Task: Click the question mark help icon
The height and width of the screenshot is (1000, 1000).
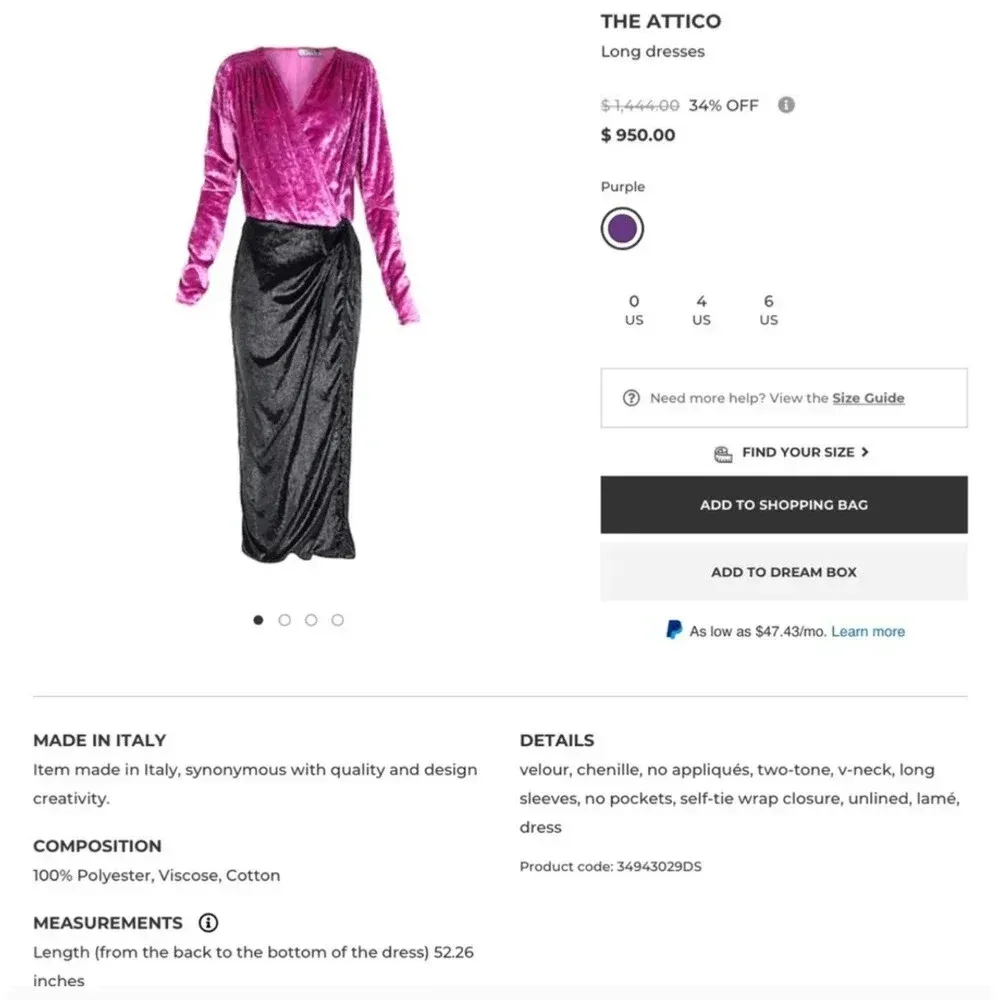Action: (631, 397)
